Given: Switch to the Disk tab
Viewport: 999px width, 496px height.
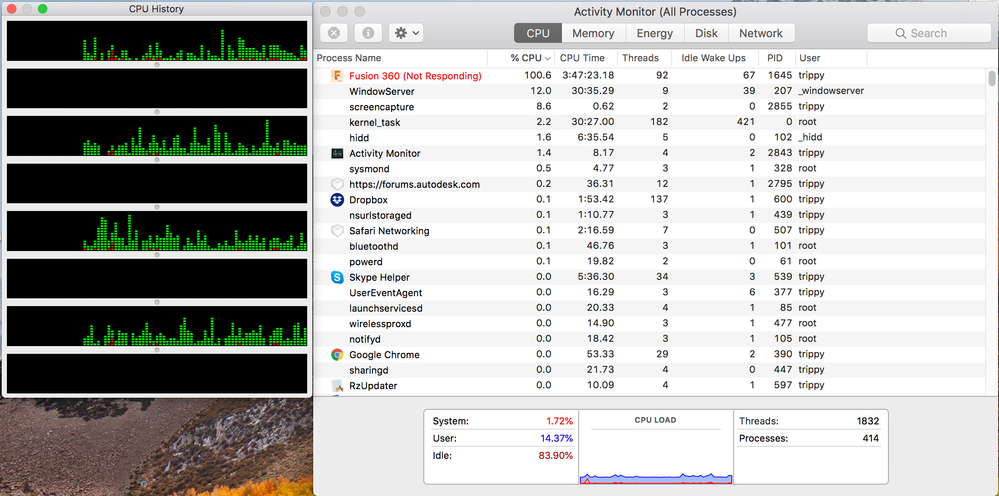Looking at the screenshot, I should click(706, 33).
